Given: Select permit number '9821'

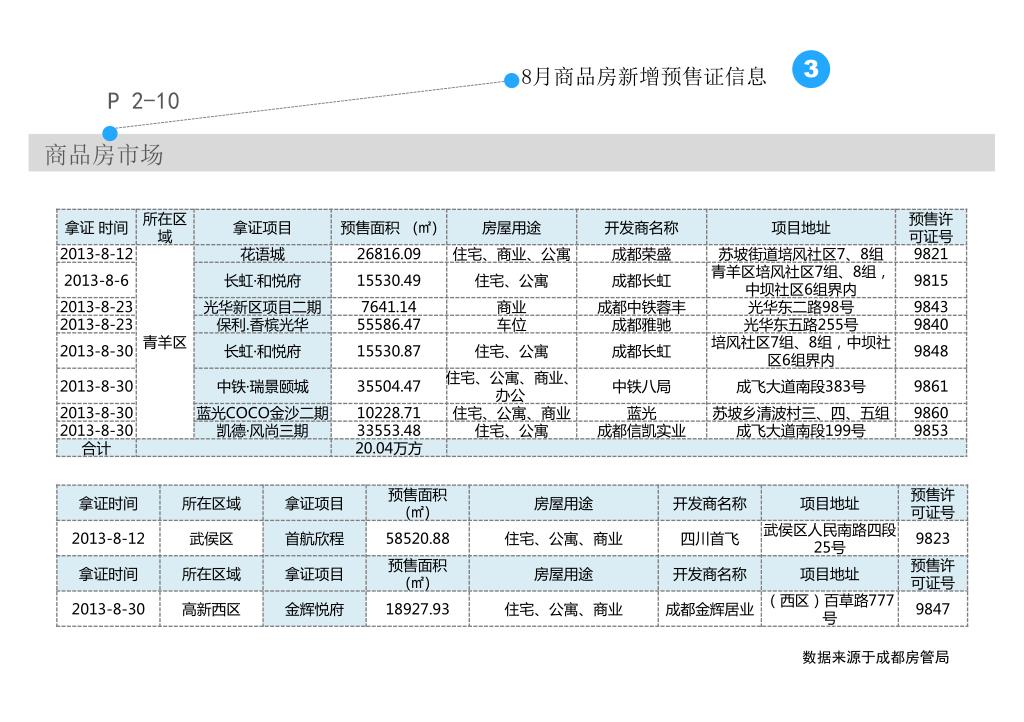Looking at the screenshot, I should click(931, 254).
